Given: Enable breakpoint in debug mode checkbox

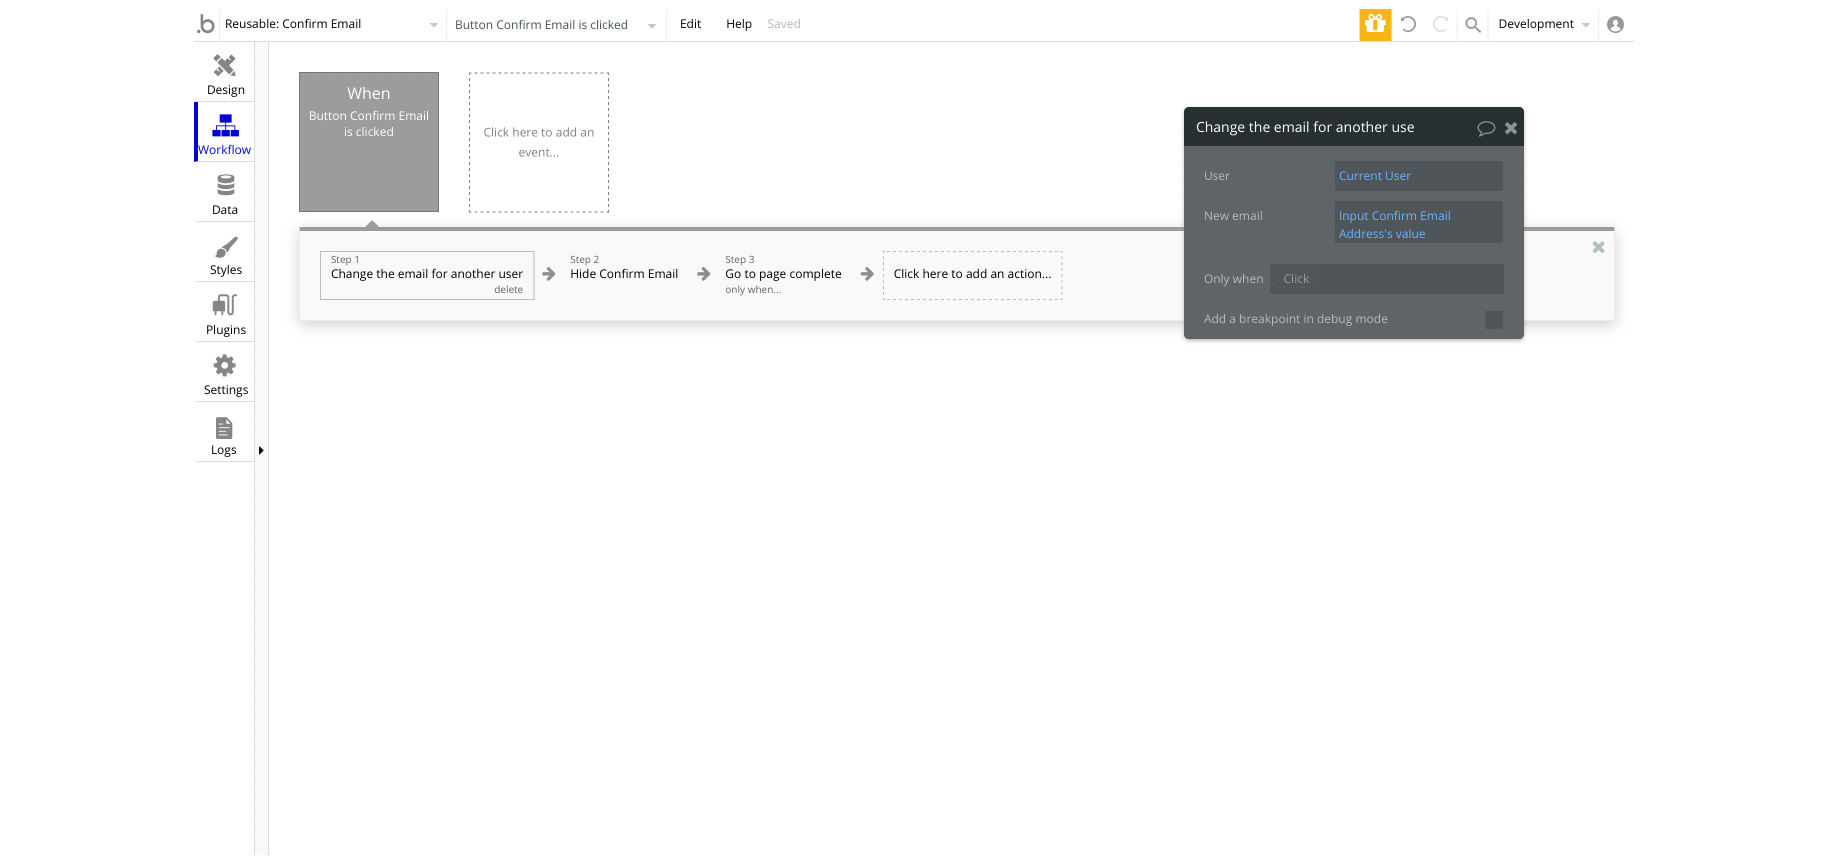Looking at the screenshot, I should pyautogui.click(x=1494, y=320).
